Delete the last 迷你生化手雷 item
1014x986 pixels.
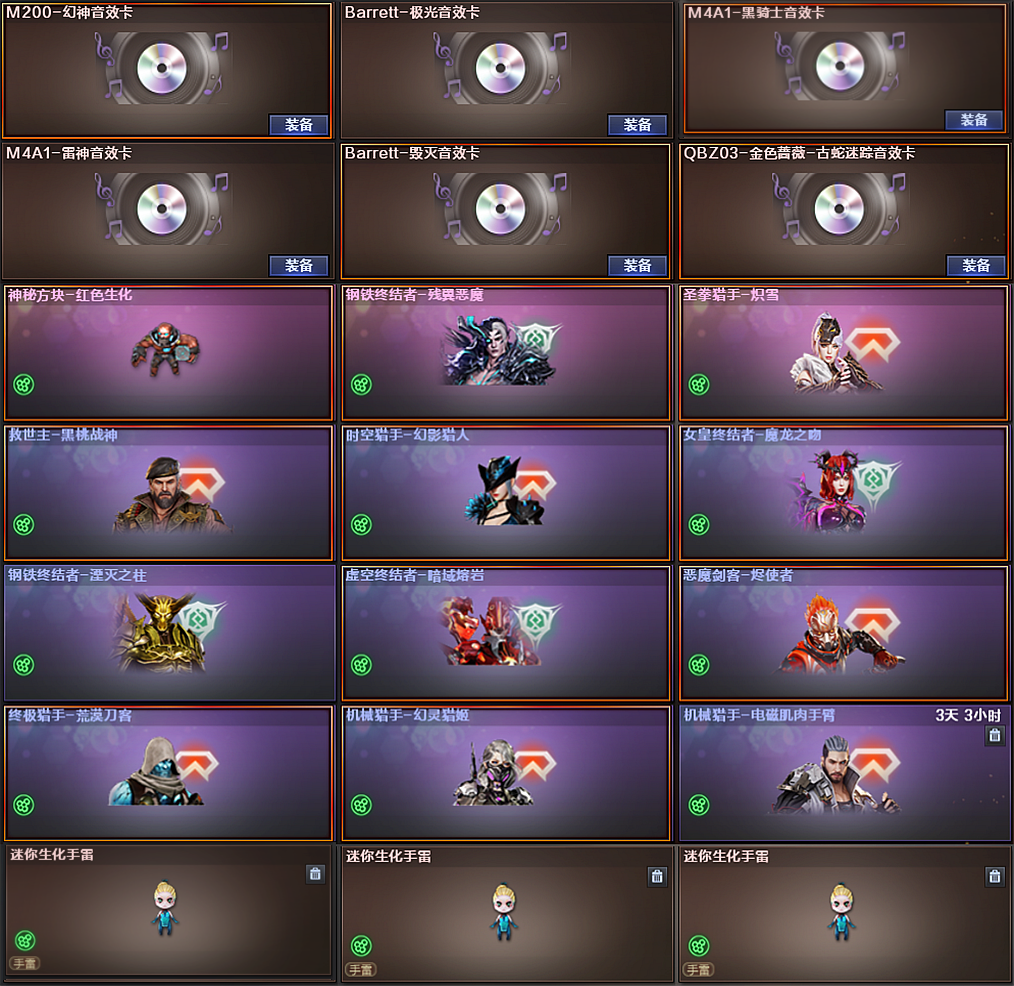point(995,877)
